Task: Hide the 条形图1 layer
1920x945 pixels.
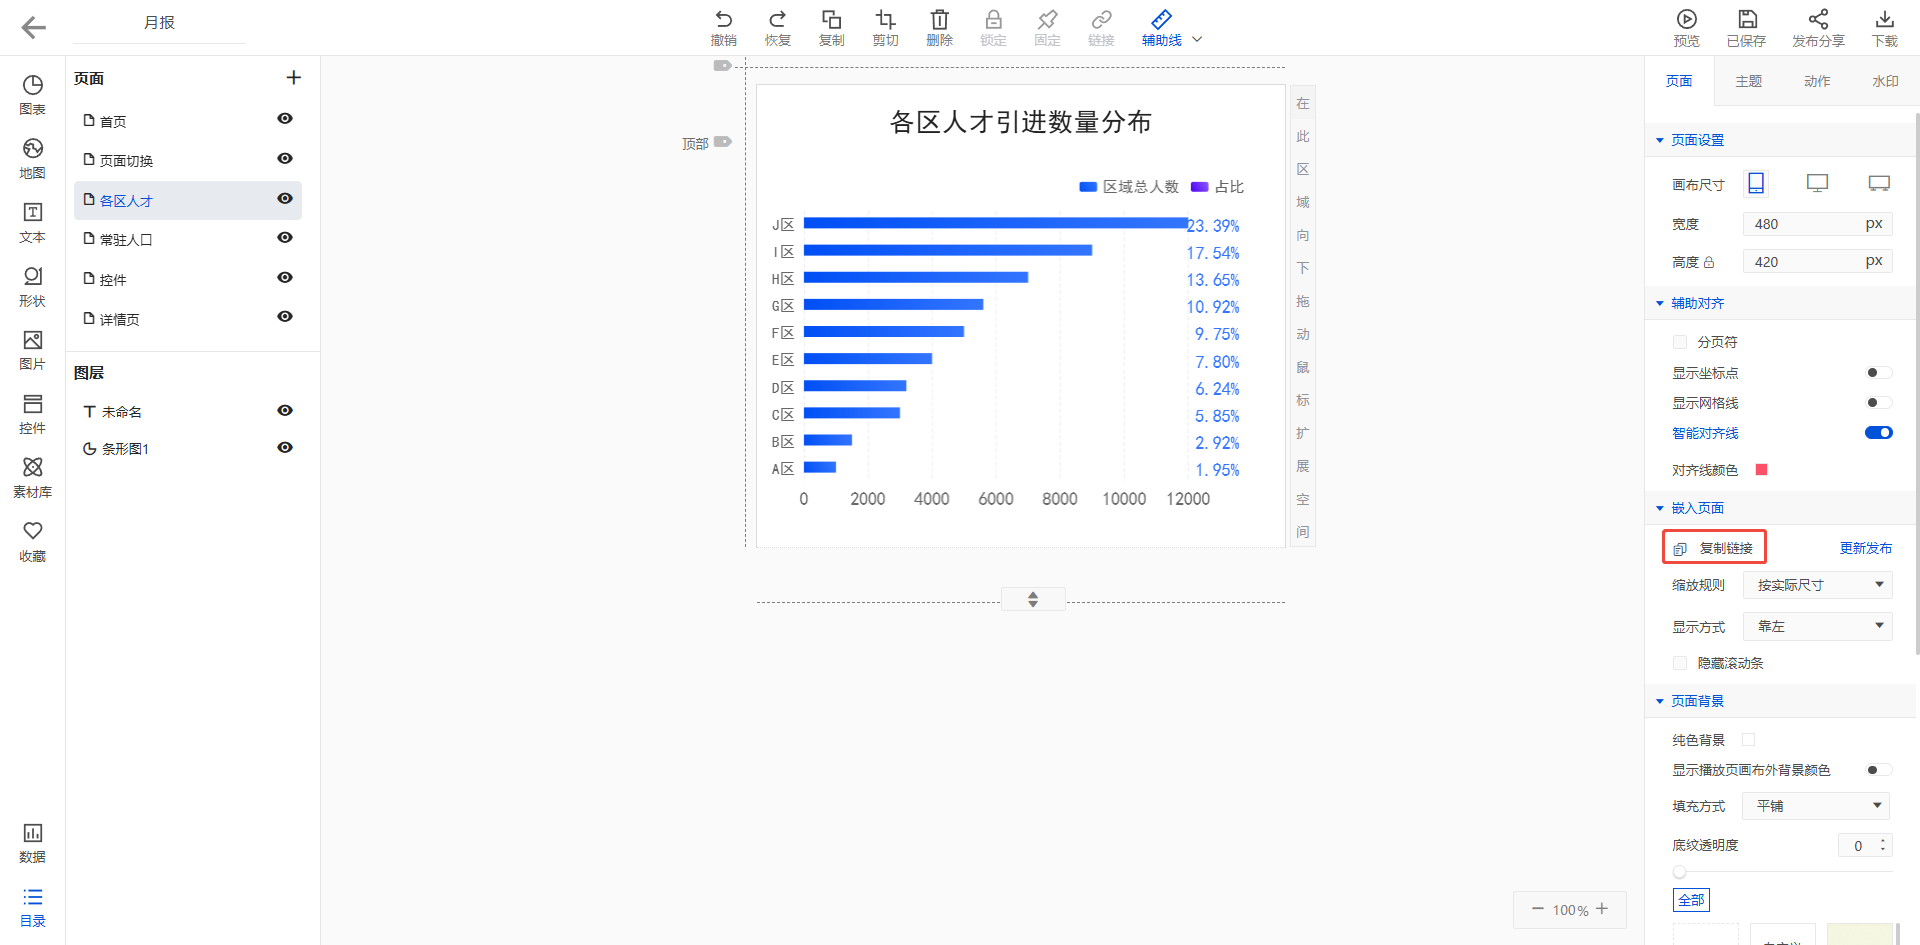Action: [x=285, y=448]
